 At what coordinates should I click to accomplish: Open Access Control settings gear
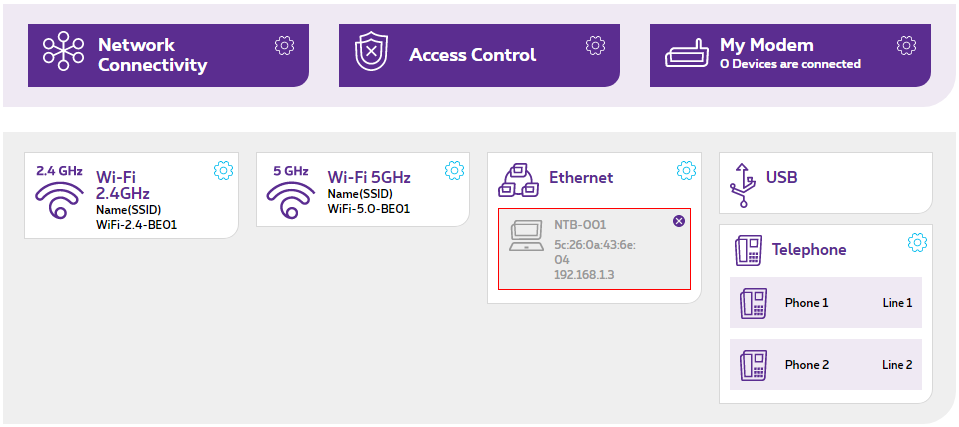pyautogui.click(x=596, y=45)
